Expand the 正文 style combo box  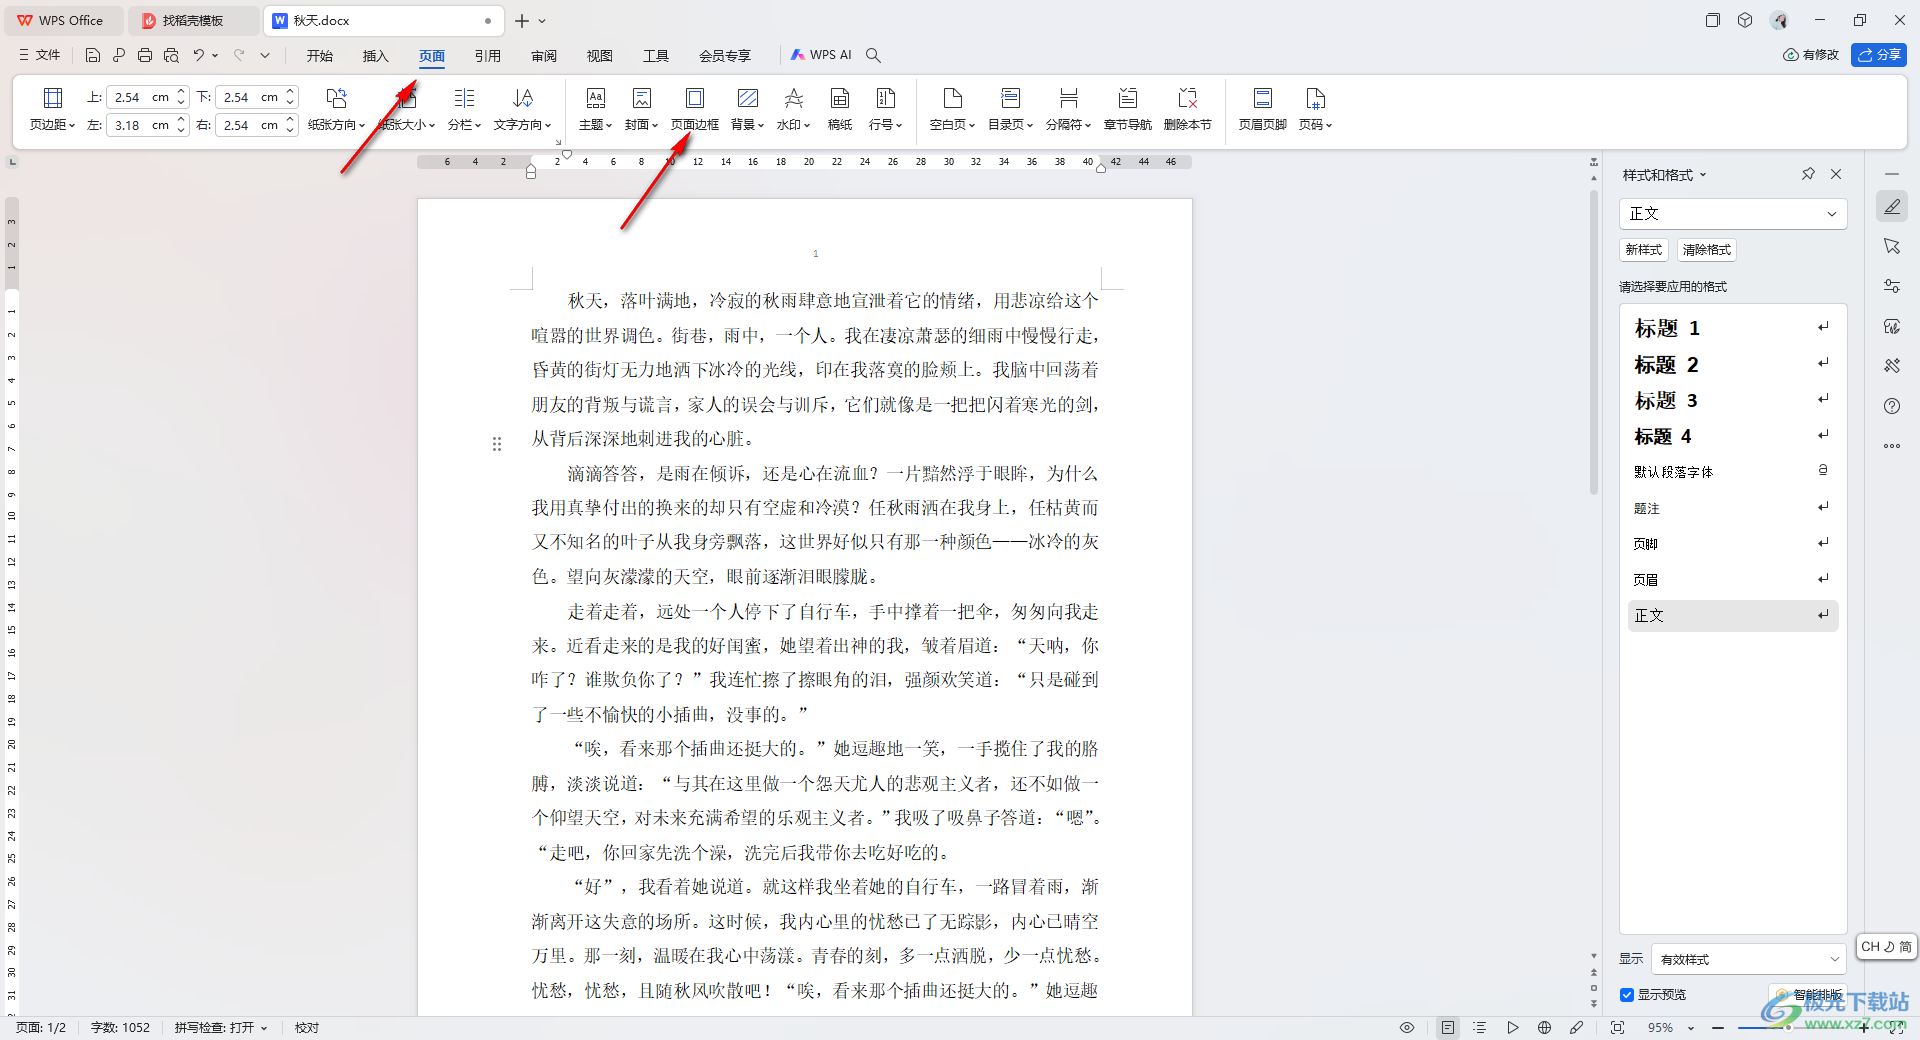(x=1832, y=214)
